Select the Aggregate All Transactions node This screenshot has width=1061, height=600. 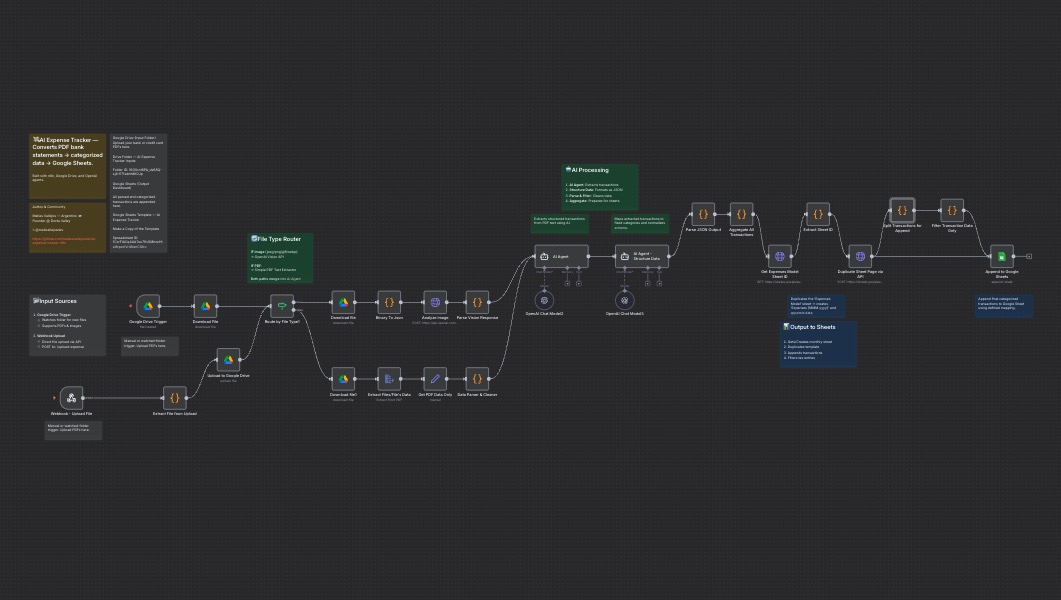click(741, 214)
